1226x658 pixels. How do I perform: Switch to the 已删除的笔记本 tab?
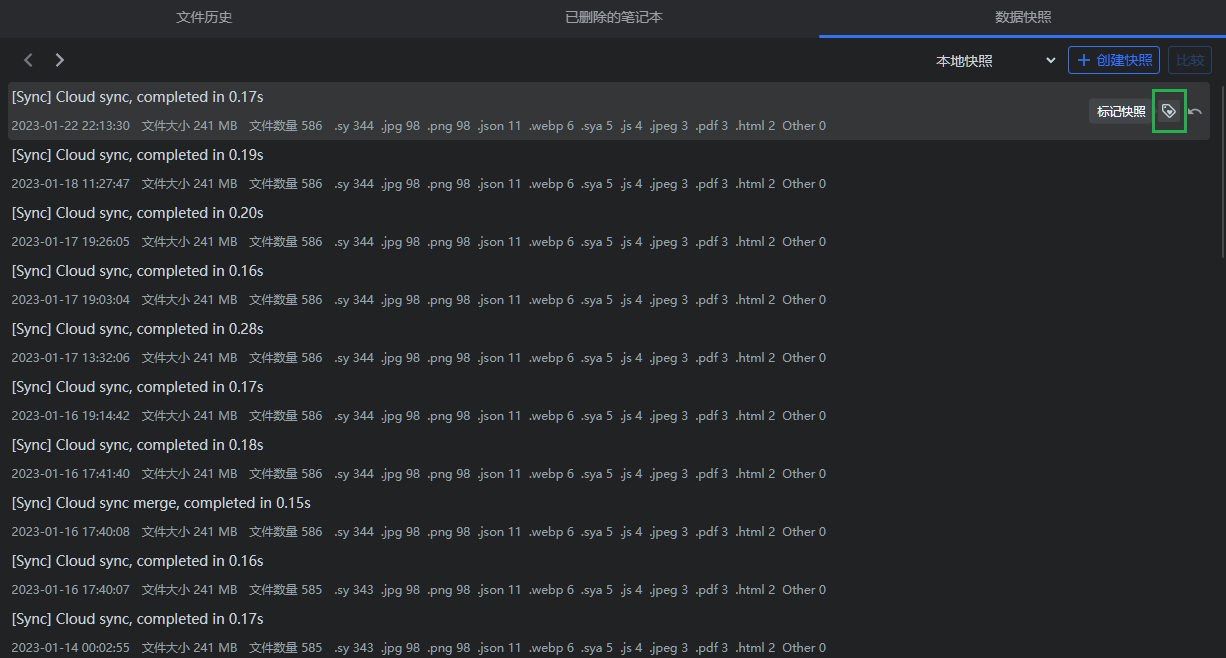(613, 18)
